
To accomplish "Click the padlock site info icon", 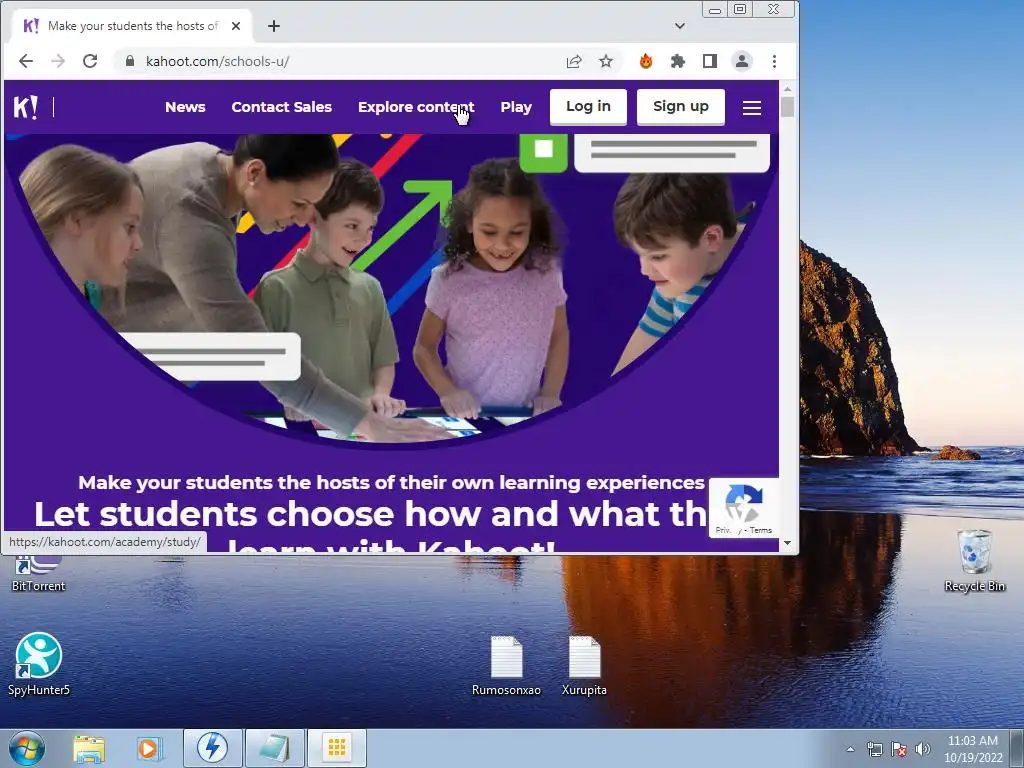I will click(x=130, y=61).
